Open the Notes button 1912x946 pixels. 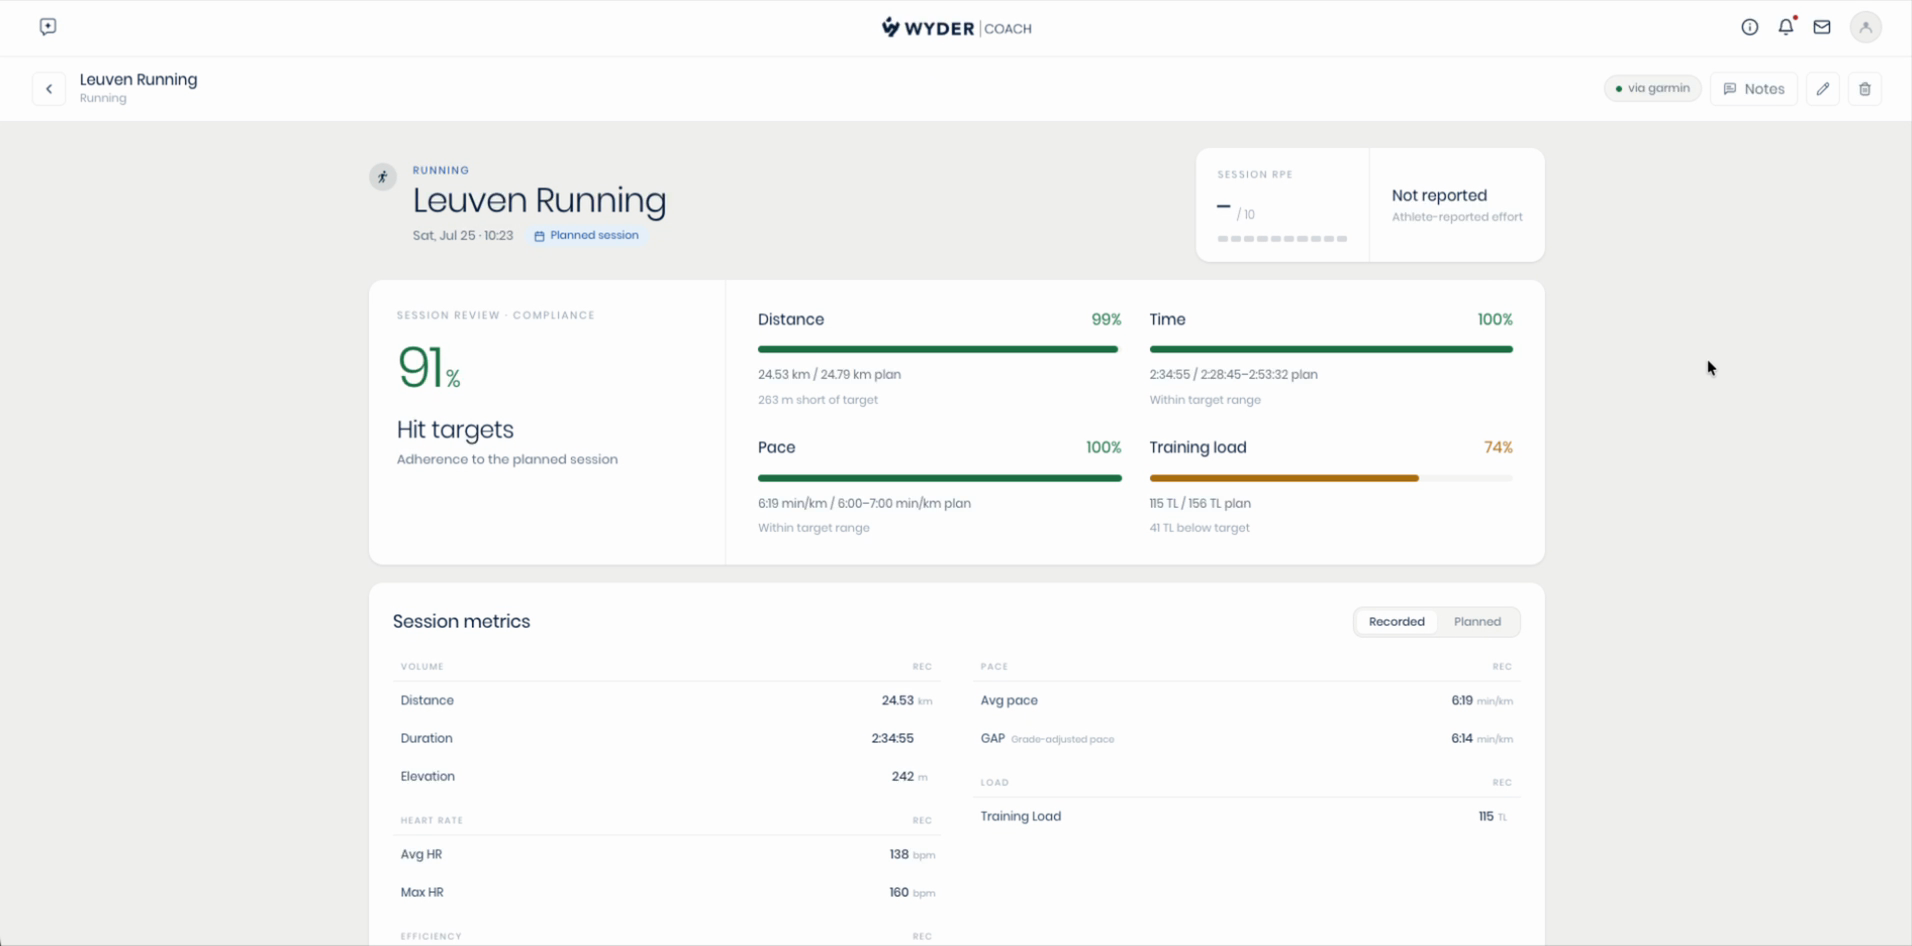[1754, 89]
